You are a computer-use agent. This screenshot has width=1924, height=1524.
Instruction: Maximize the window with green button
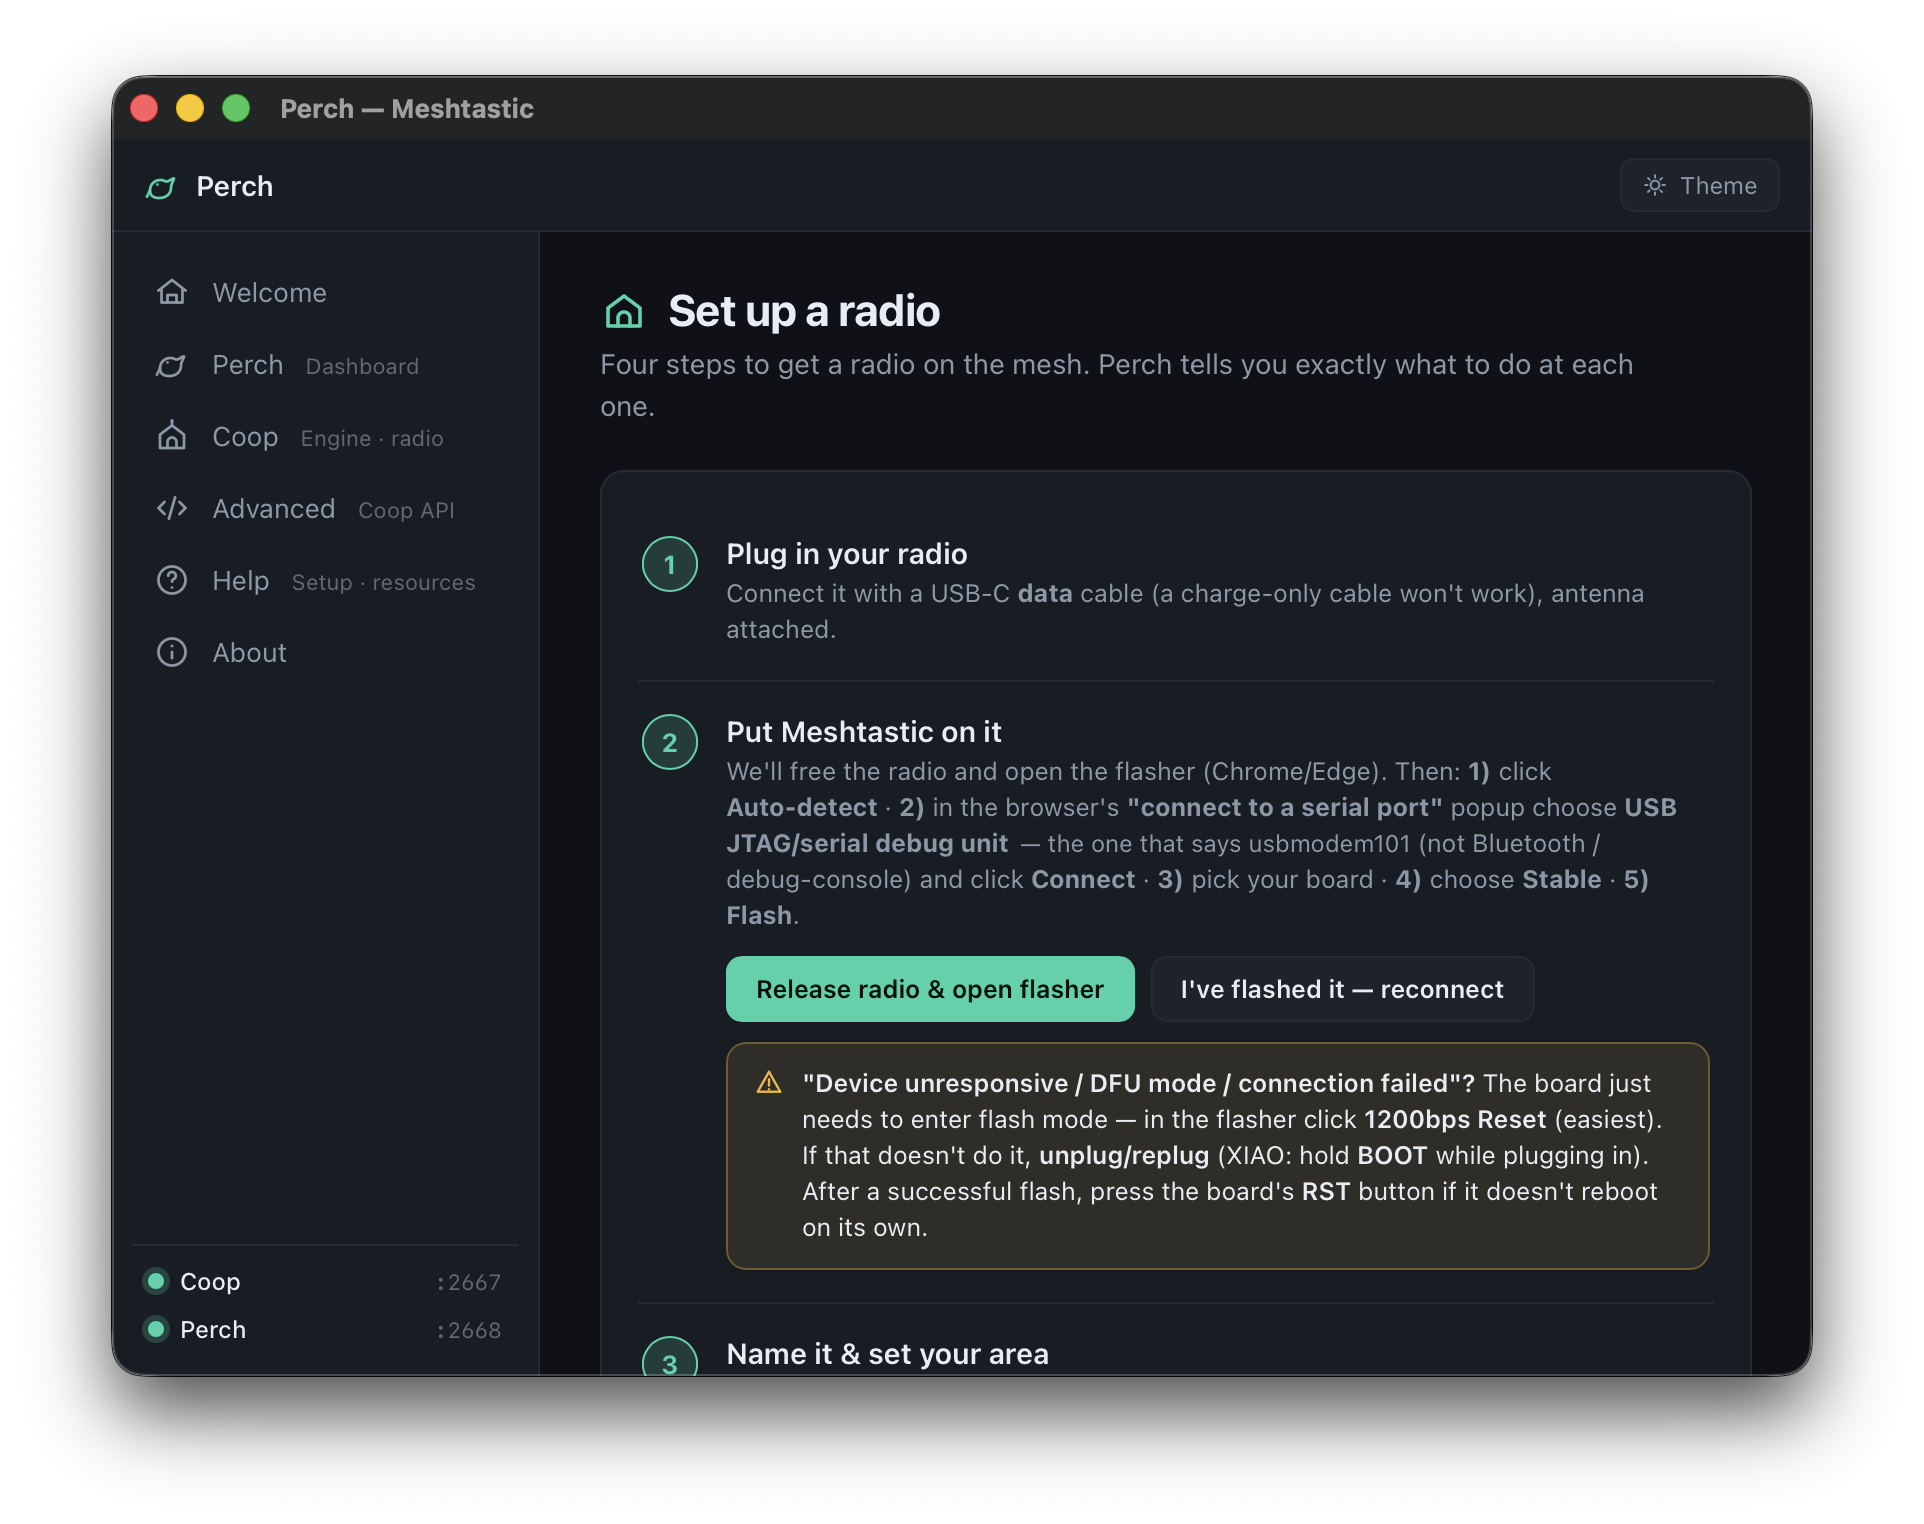(x=236, y=108)
